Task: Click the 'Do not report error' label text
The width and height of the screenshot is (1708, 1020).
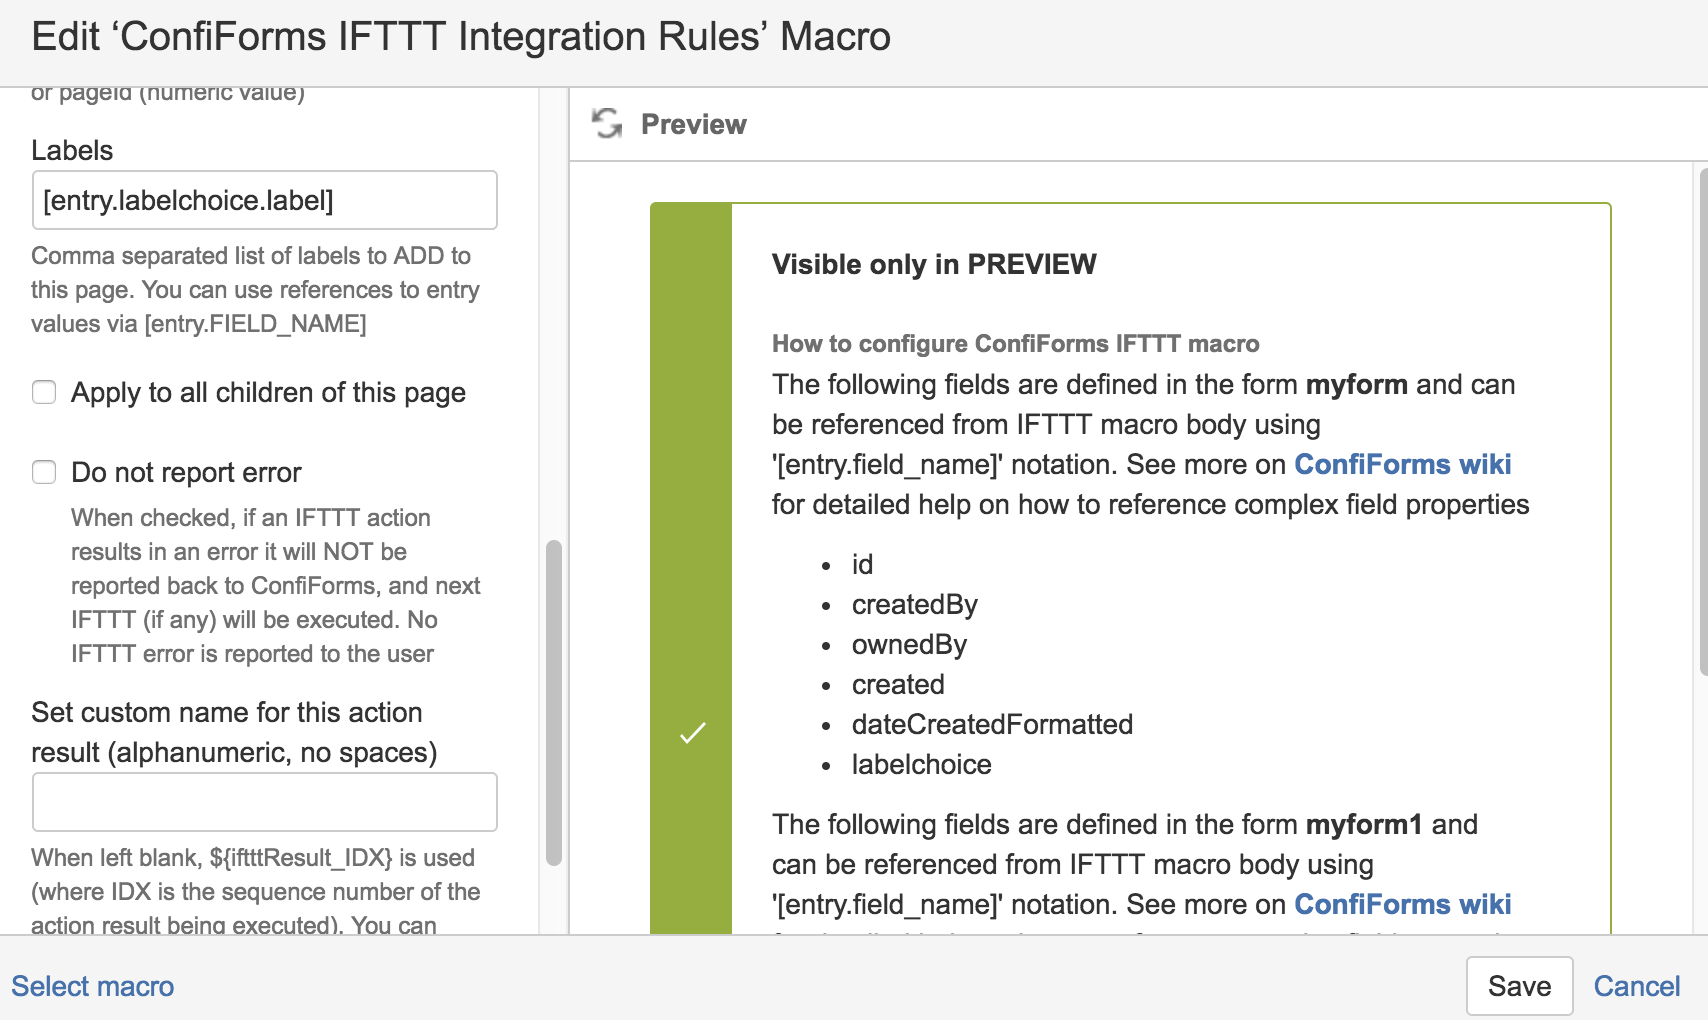Action: [x=186, y=472]
